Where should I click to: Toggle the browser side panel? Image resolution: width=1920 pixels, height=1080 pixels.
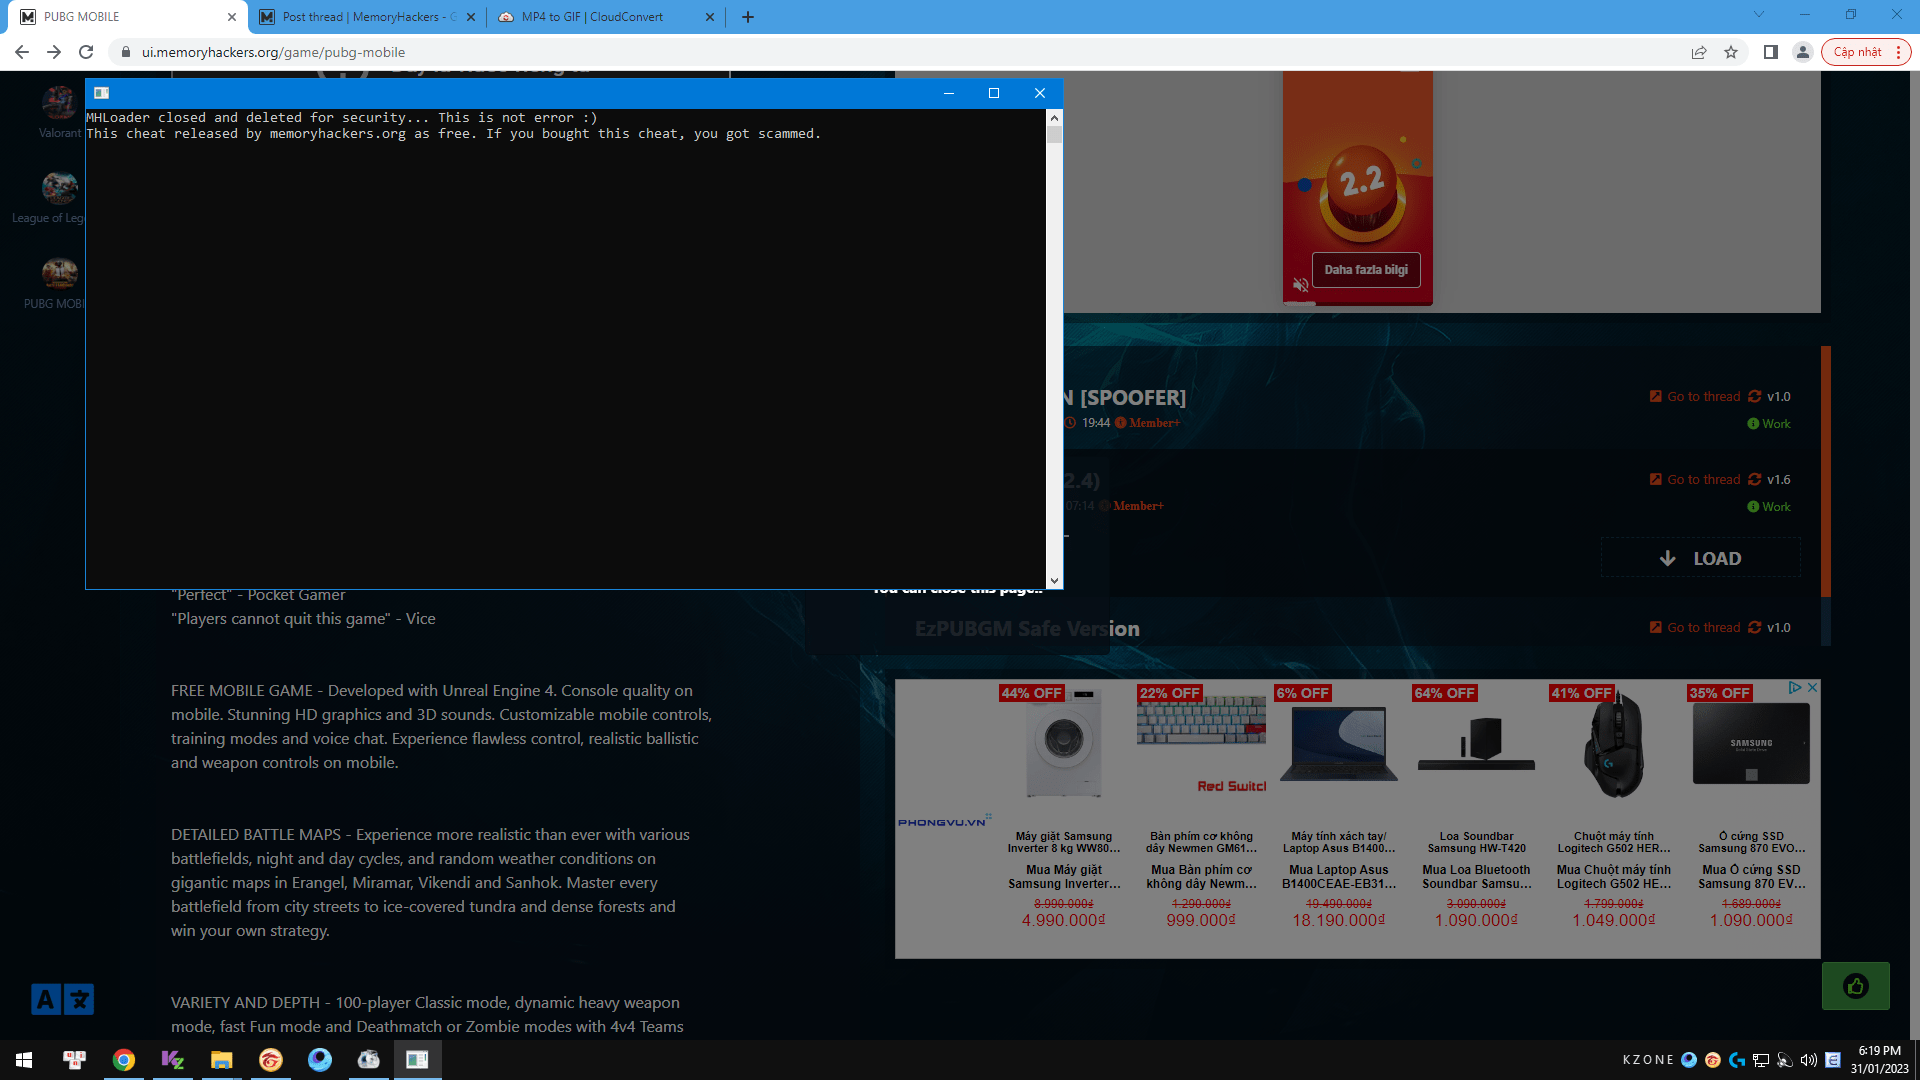(1771, 52)
